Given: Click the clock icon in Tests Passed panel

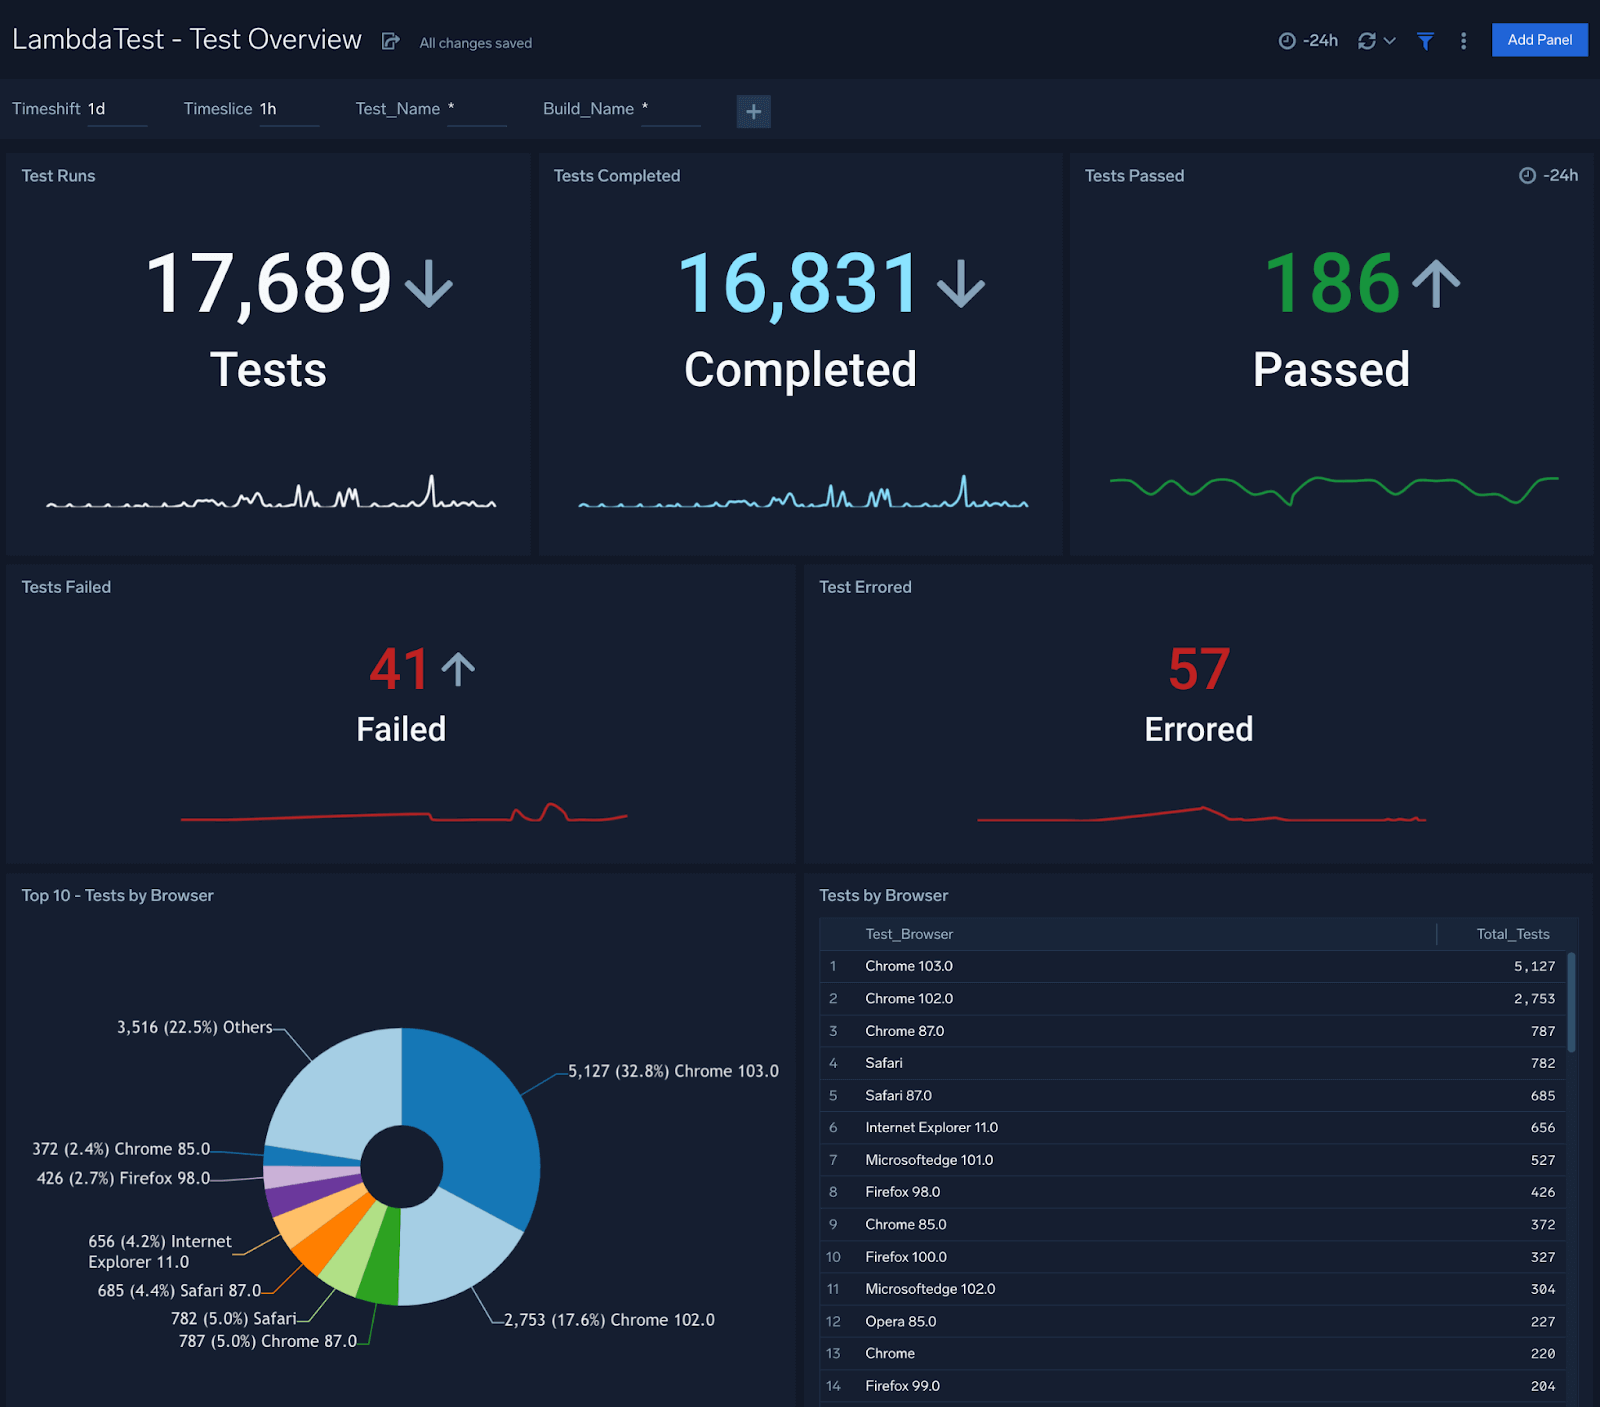Looking at the screenshot, I should click(x=1527, y=176).
